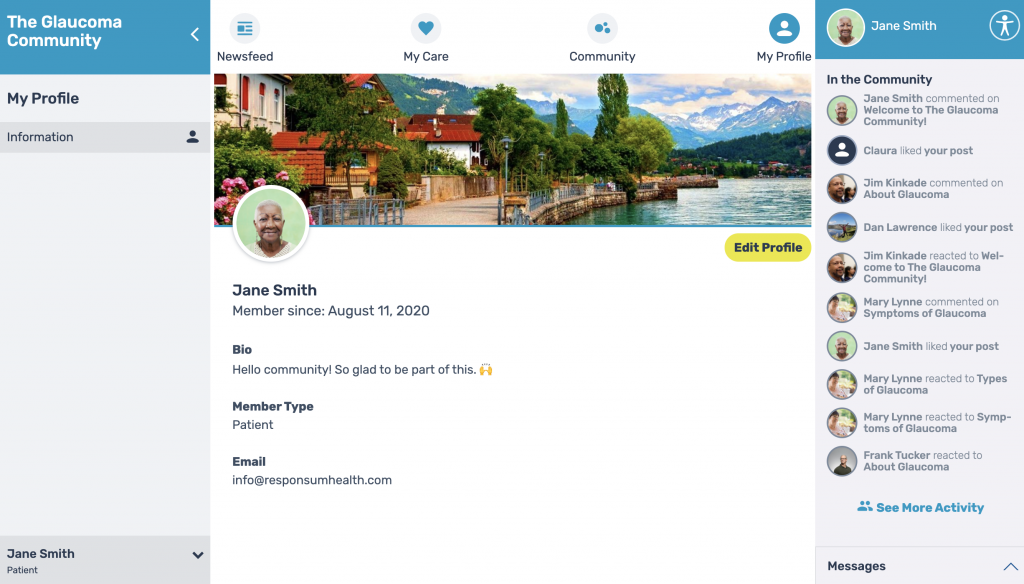Click Claura's default avatar icon
The width and height of the screenshot is (1024, 584).
pyautogui.click(x=842, y=150)
